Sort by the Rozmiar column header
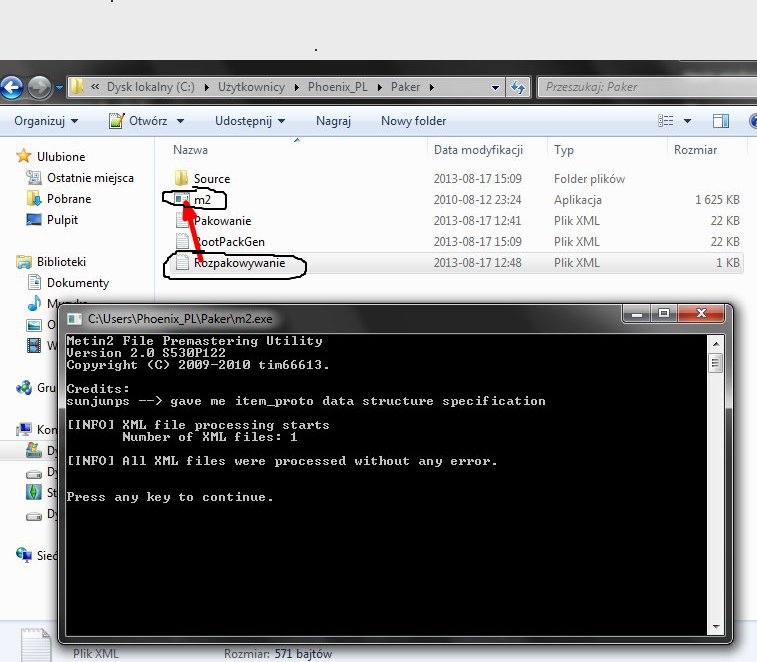757x662 pixels. click(695, 150)
